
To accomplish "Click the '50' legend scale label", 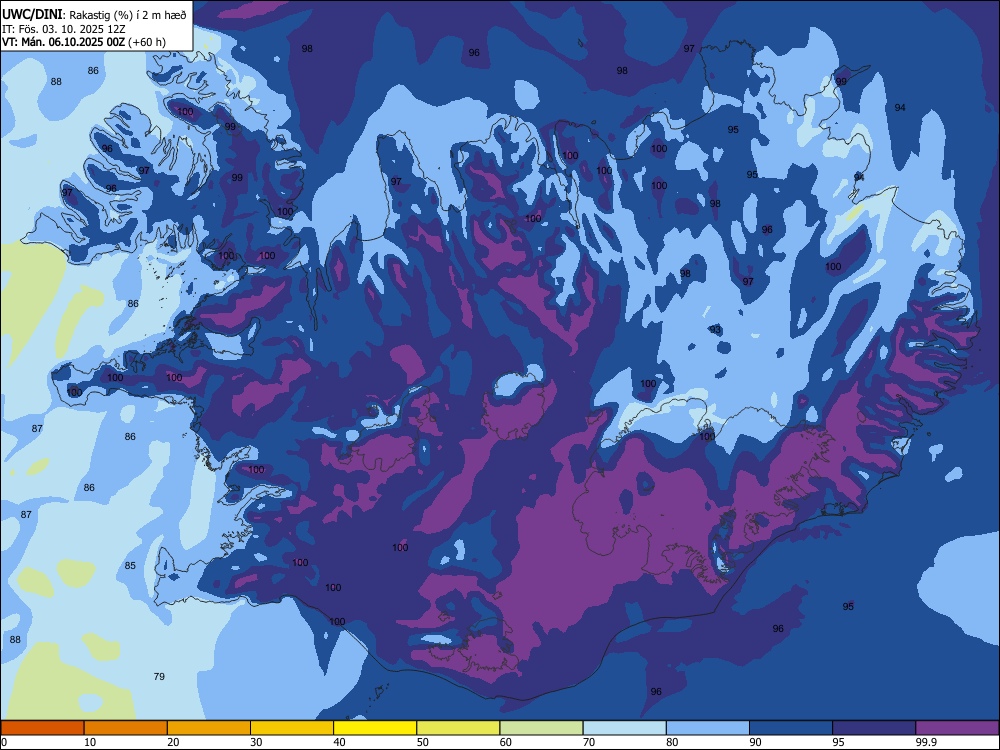I will pyautogui.click(x=422, y=742).
